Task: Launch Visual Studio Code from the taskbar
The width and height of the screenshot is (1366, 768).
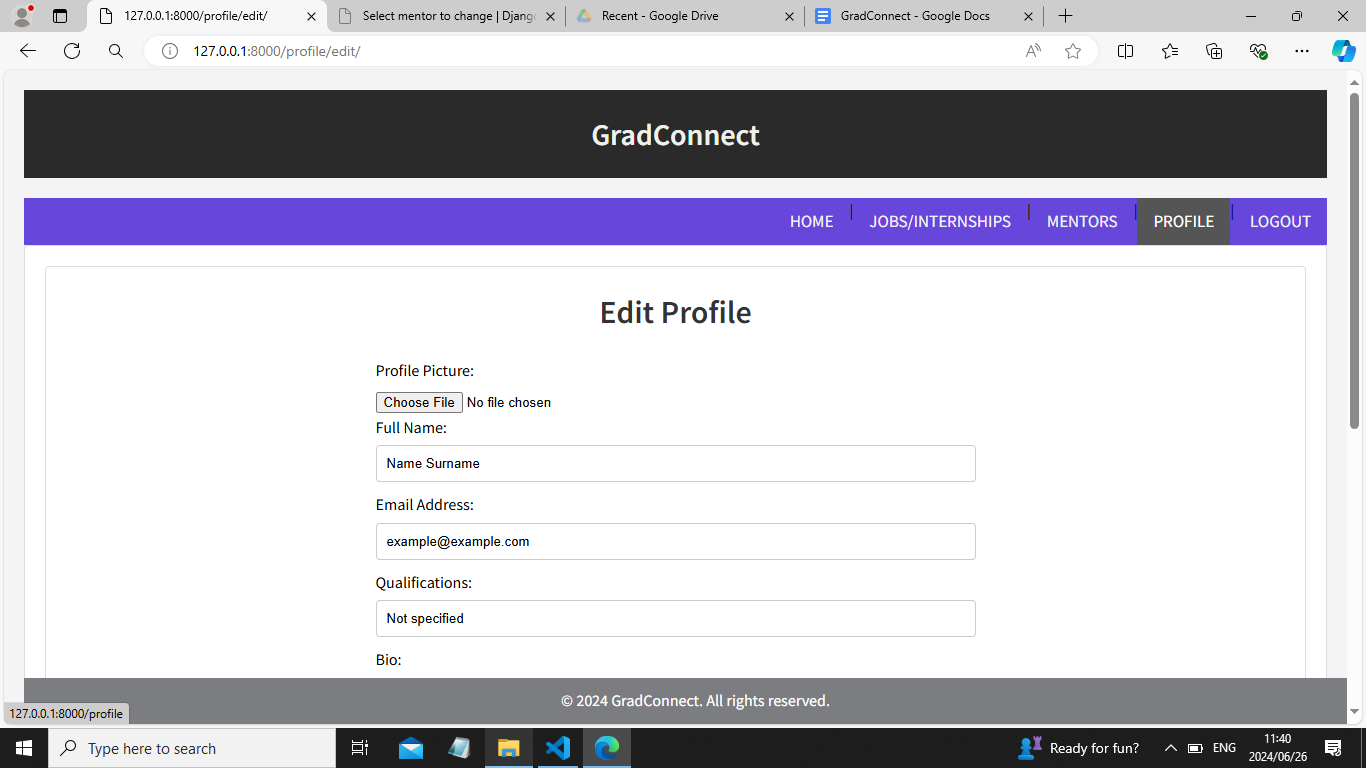Action: click(x=558, y=747)
